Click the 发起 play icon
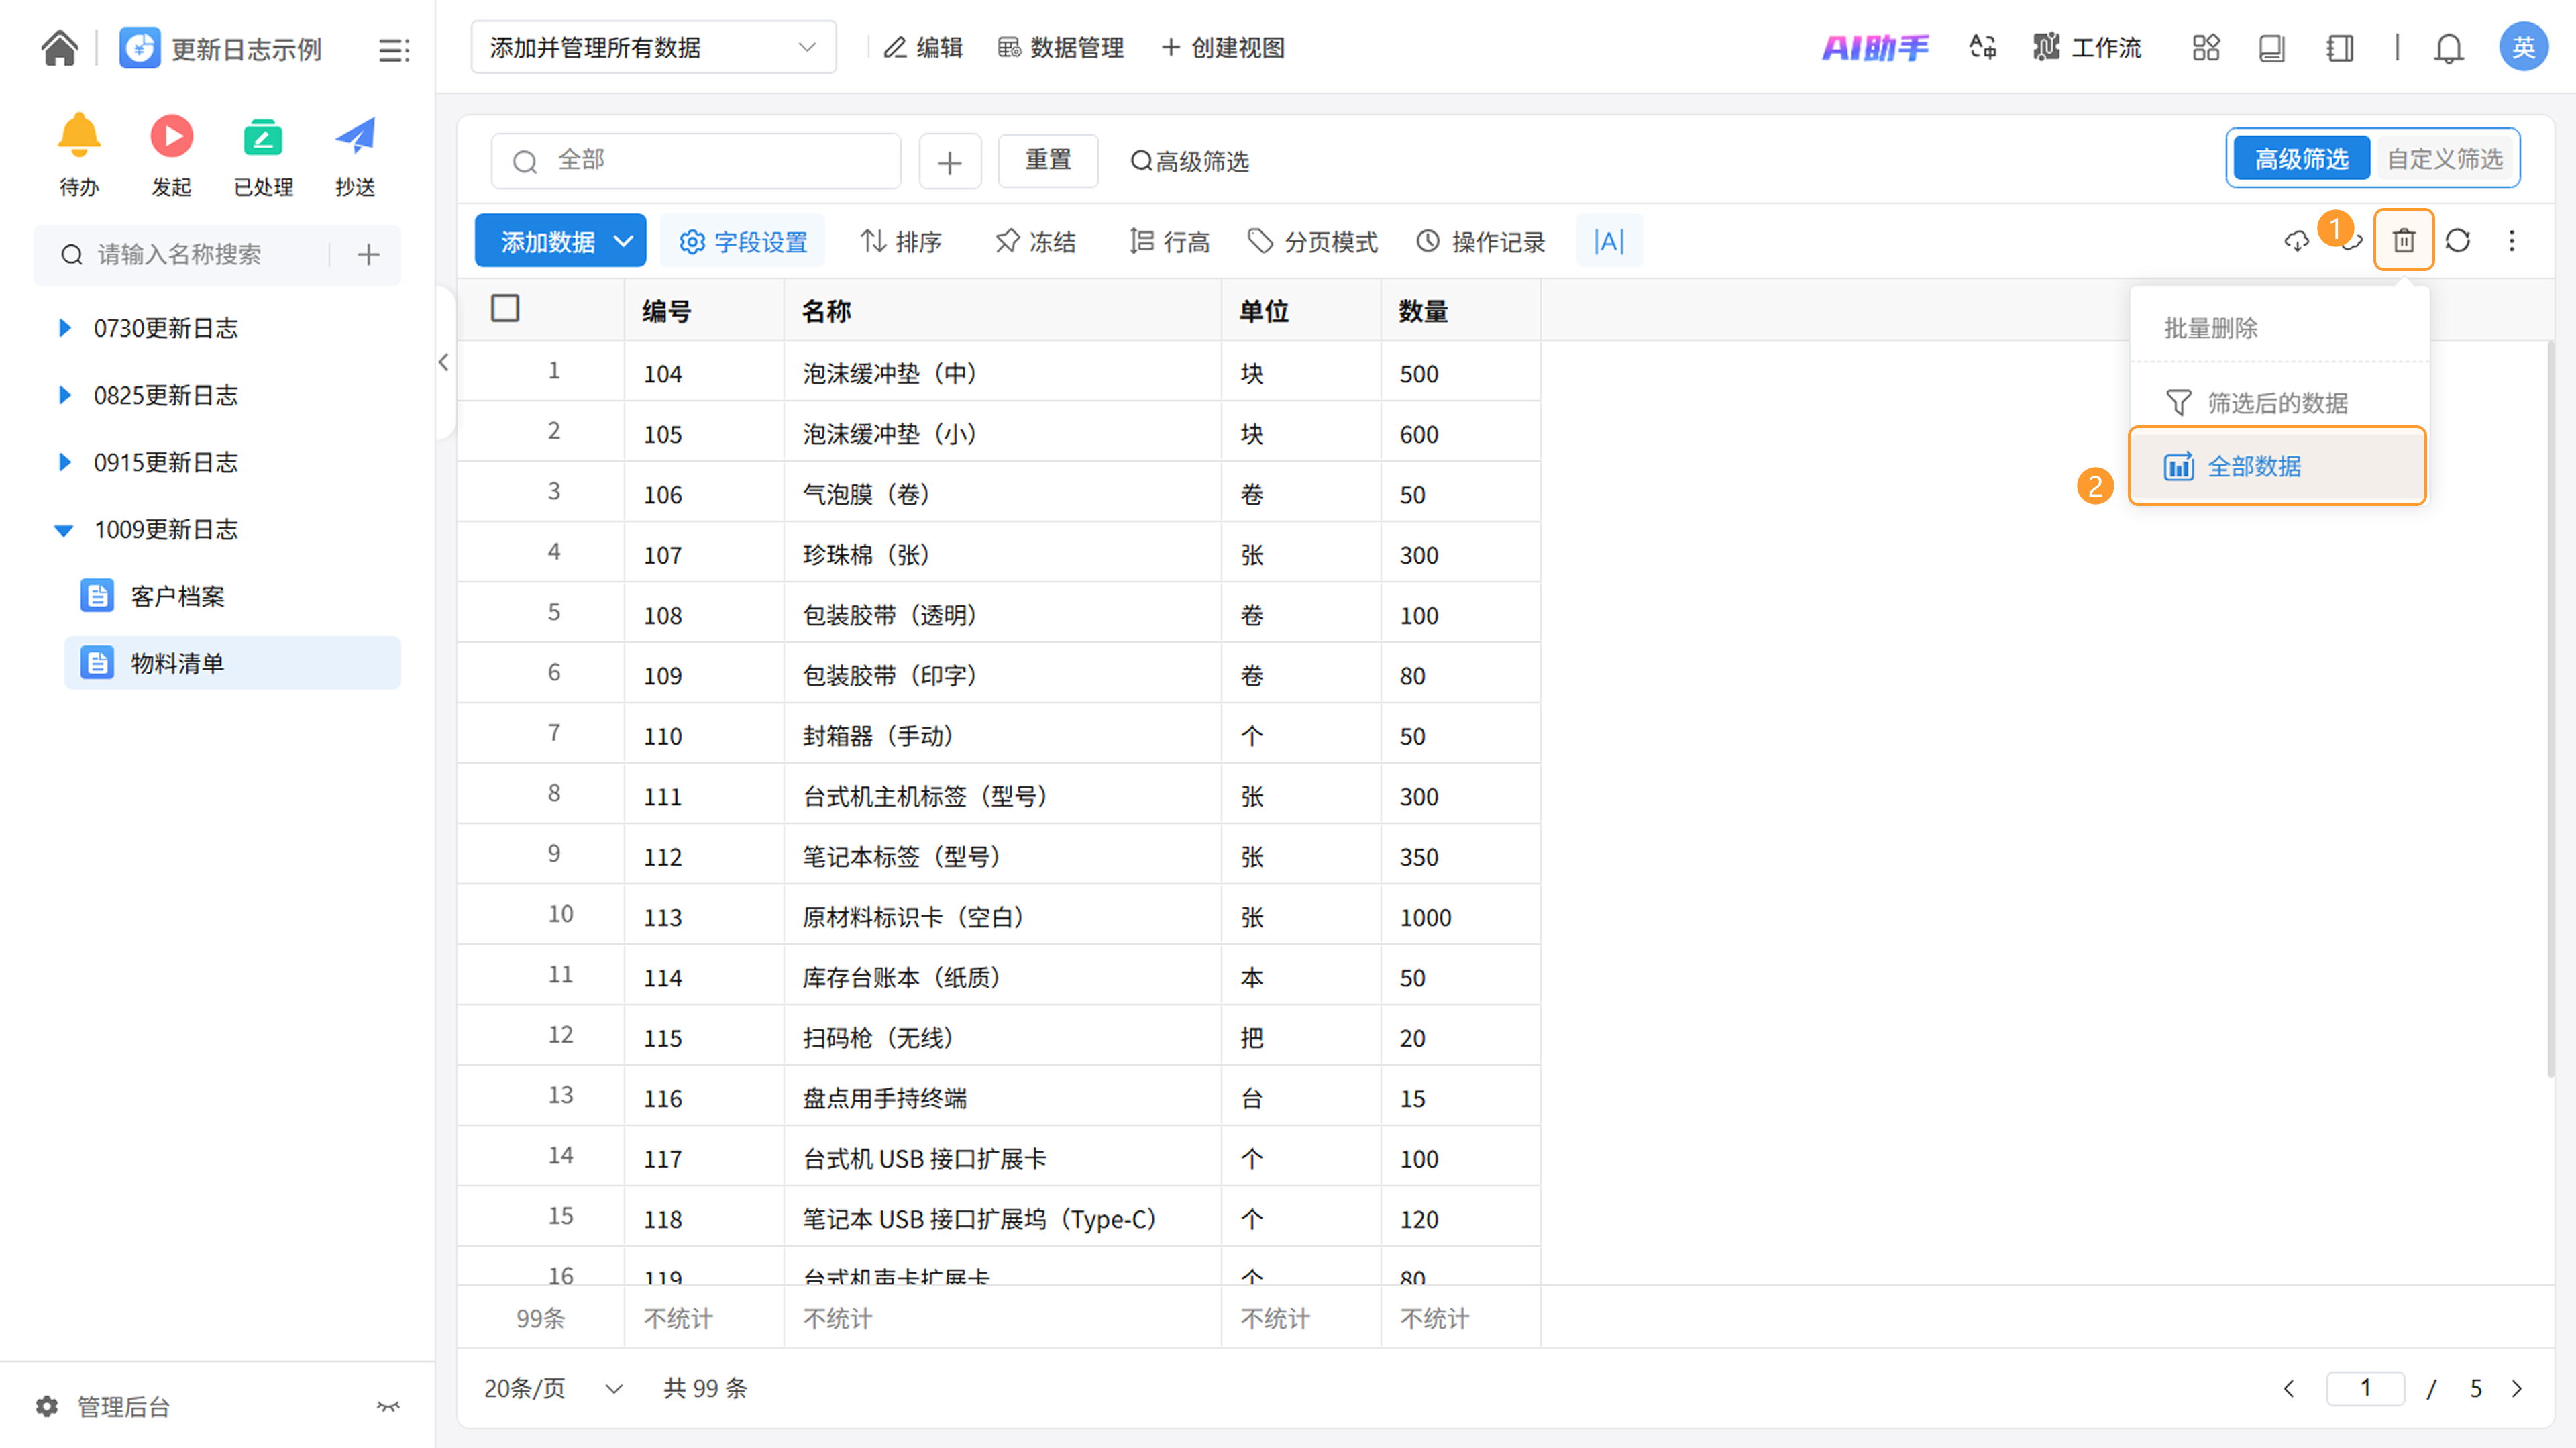 [x=171, y=137]
